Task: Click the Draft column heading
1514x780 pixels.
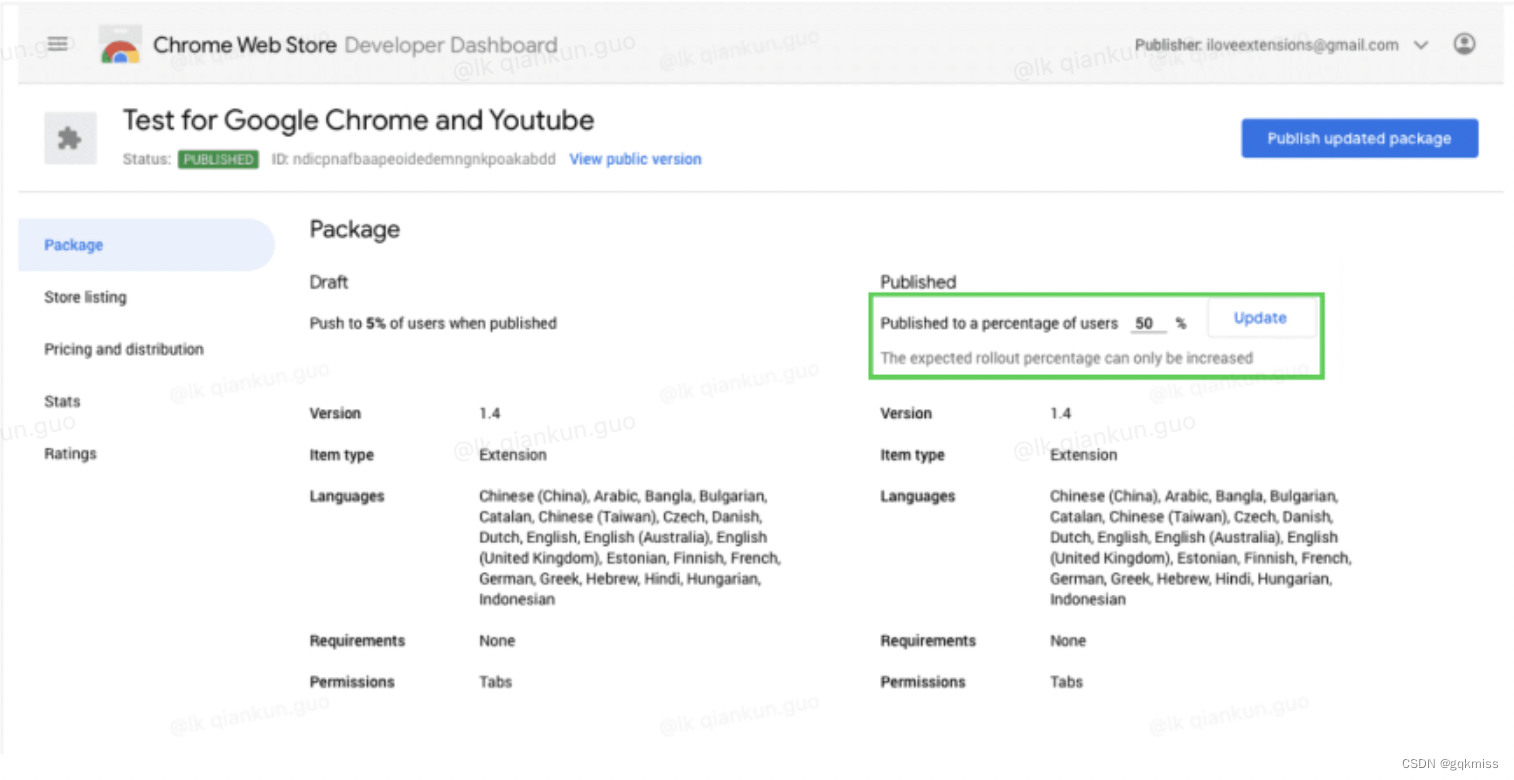Action: coord(329,282)
